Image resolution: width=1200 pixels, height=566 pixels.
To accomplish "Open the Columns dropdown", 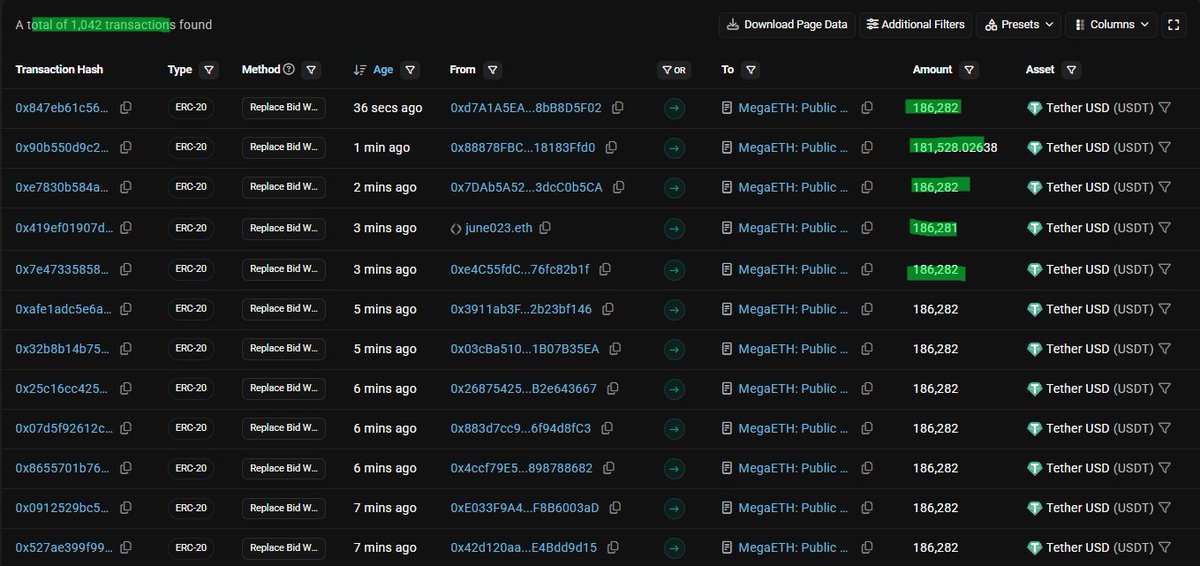I will pyautogui.click(x=1112, y=24).
